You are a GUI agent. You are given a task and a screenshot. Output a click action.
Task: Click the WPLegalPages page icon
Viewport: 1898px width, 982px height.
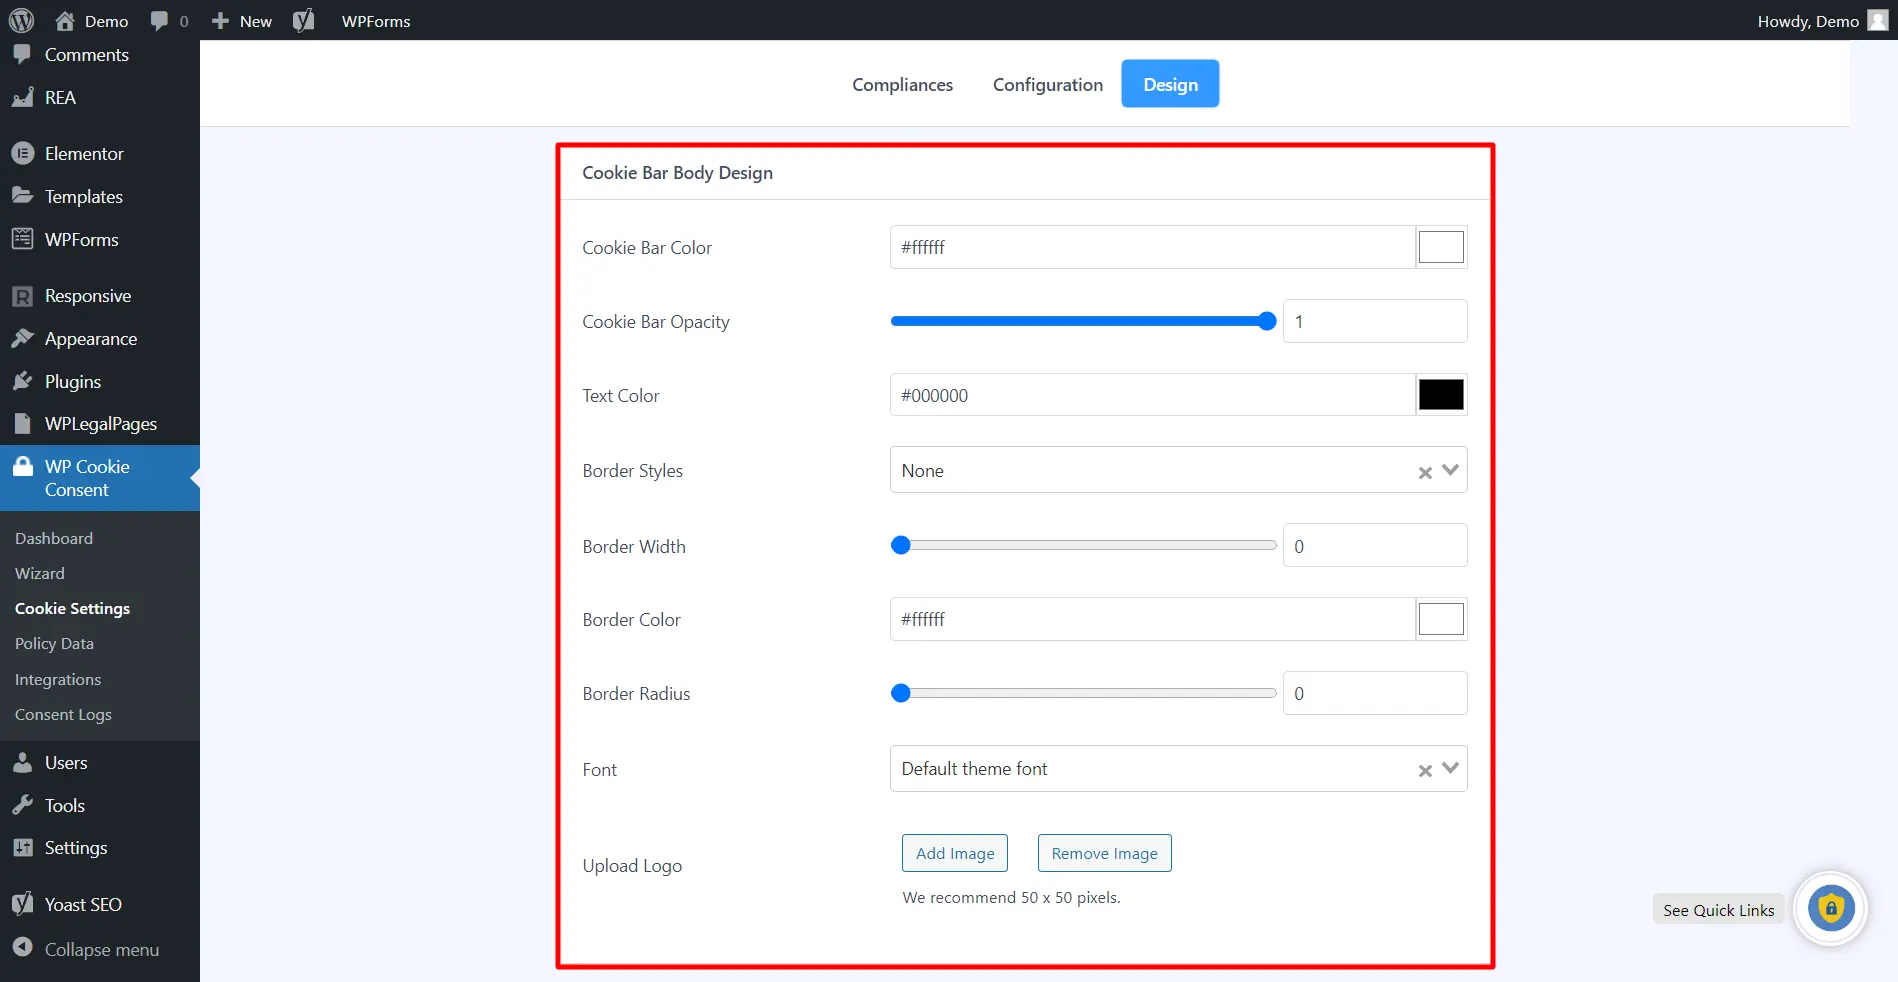click(x=23, y=424)
